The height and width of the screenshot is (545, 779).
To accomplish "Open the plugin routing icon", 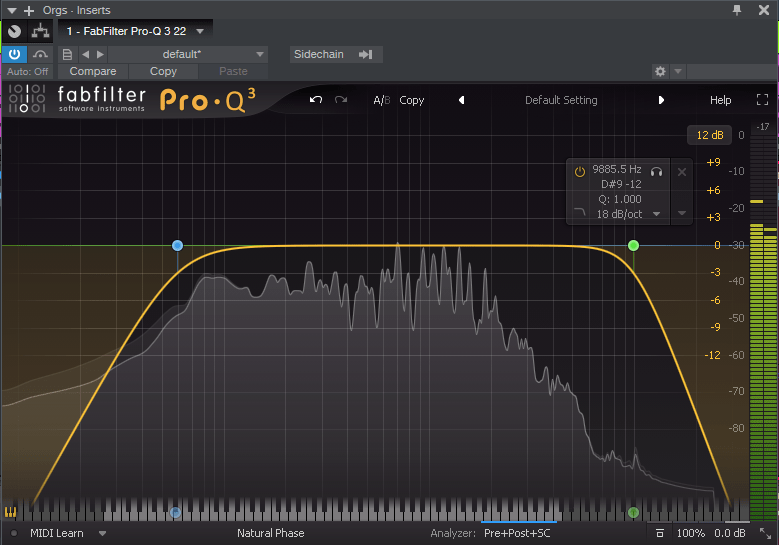I will pyautogui.click(x=40, y=31).
